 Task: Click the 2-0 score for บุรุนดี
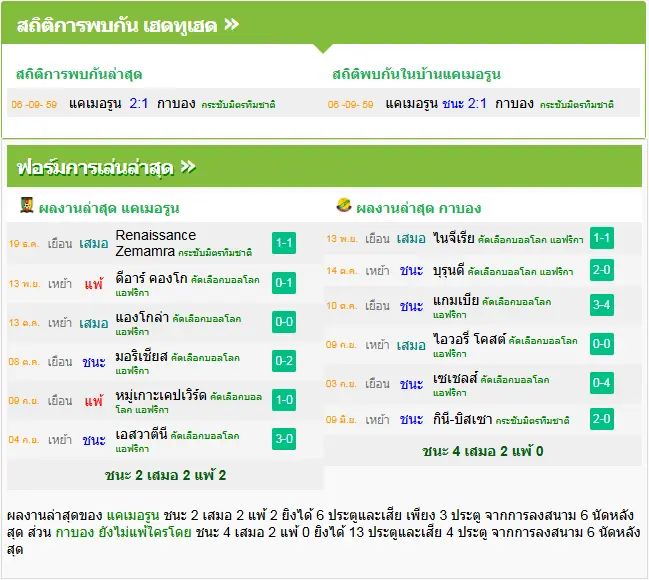click(602, 270)
